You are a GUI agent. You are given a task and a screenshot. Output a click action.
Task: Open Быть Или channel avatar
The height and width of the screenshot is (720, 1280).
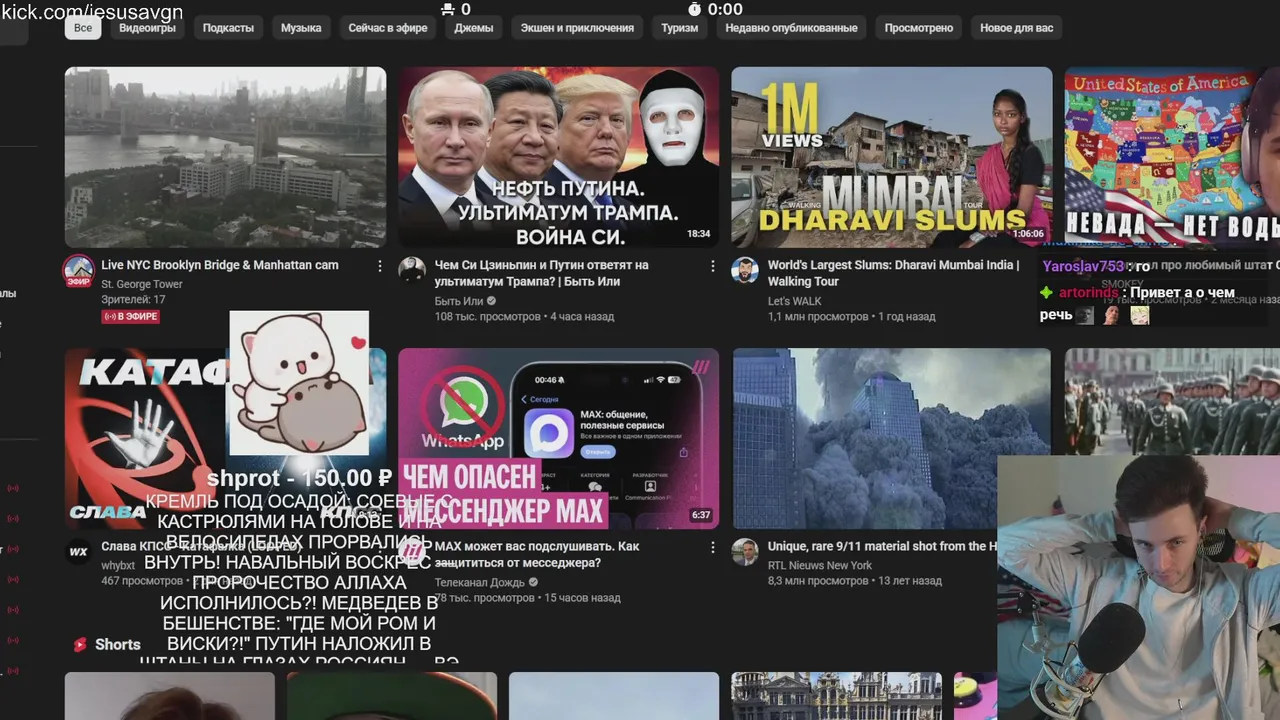coord(411,270)
